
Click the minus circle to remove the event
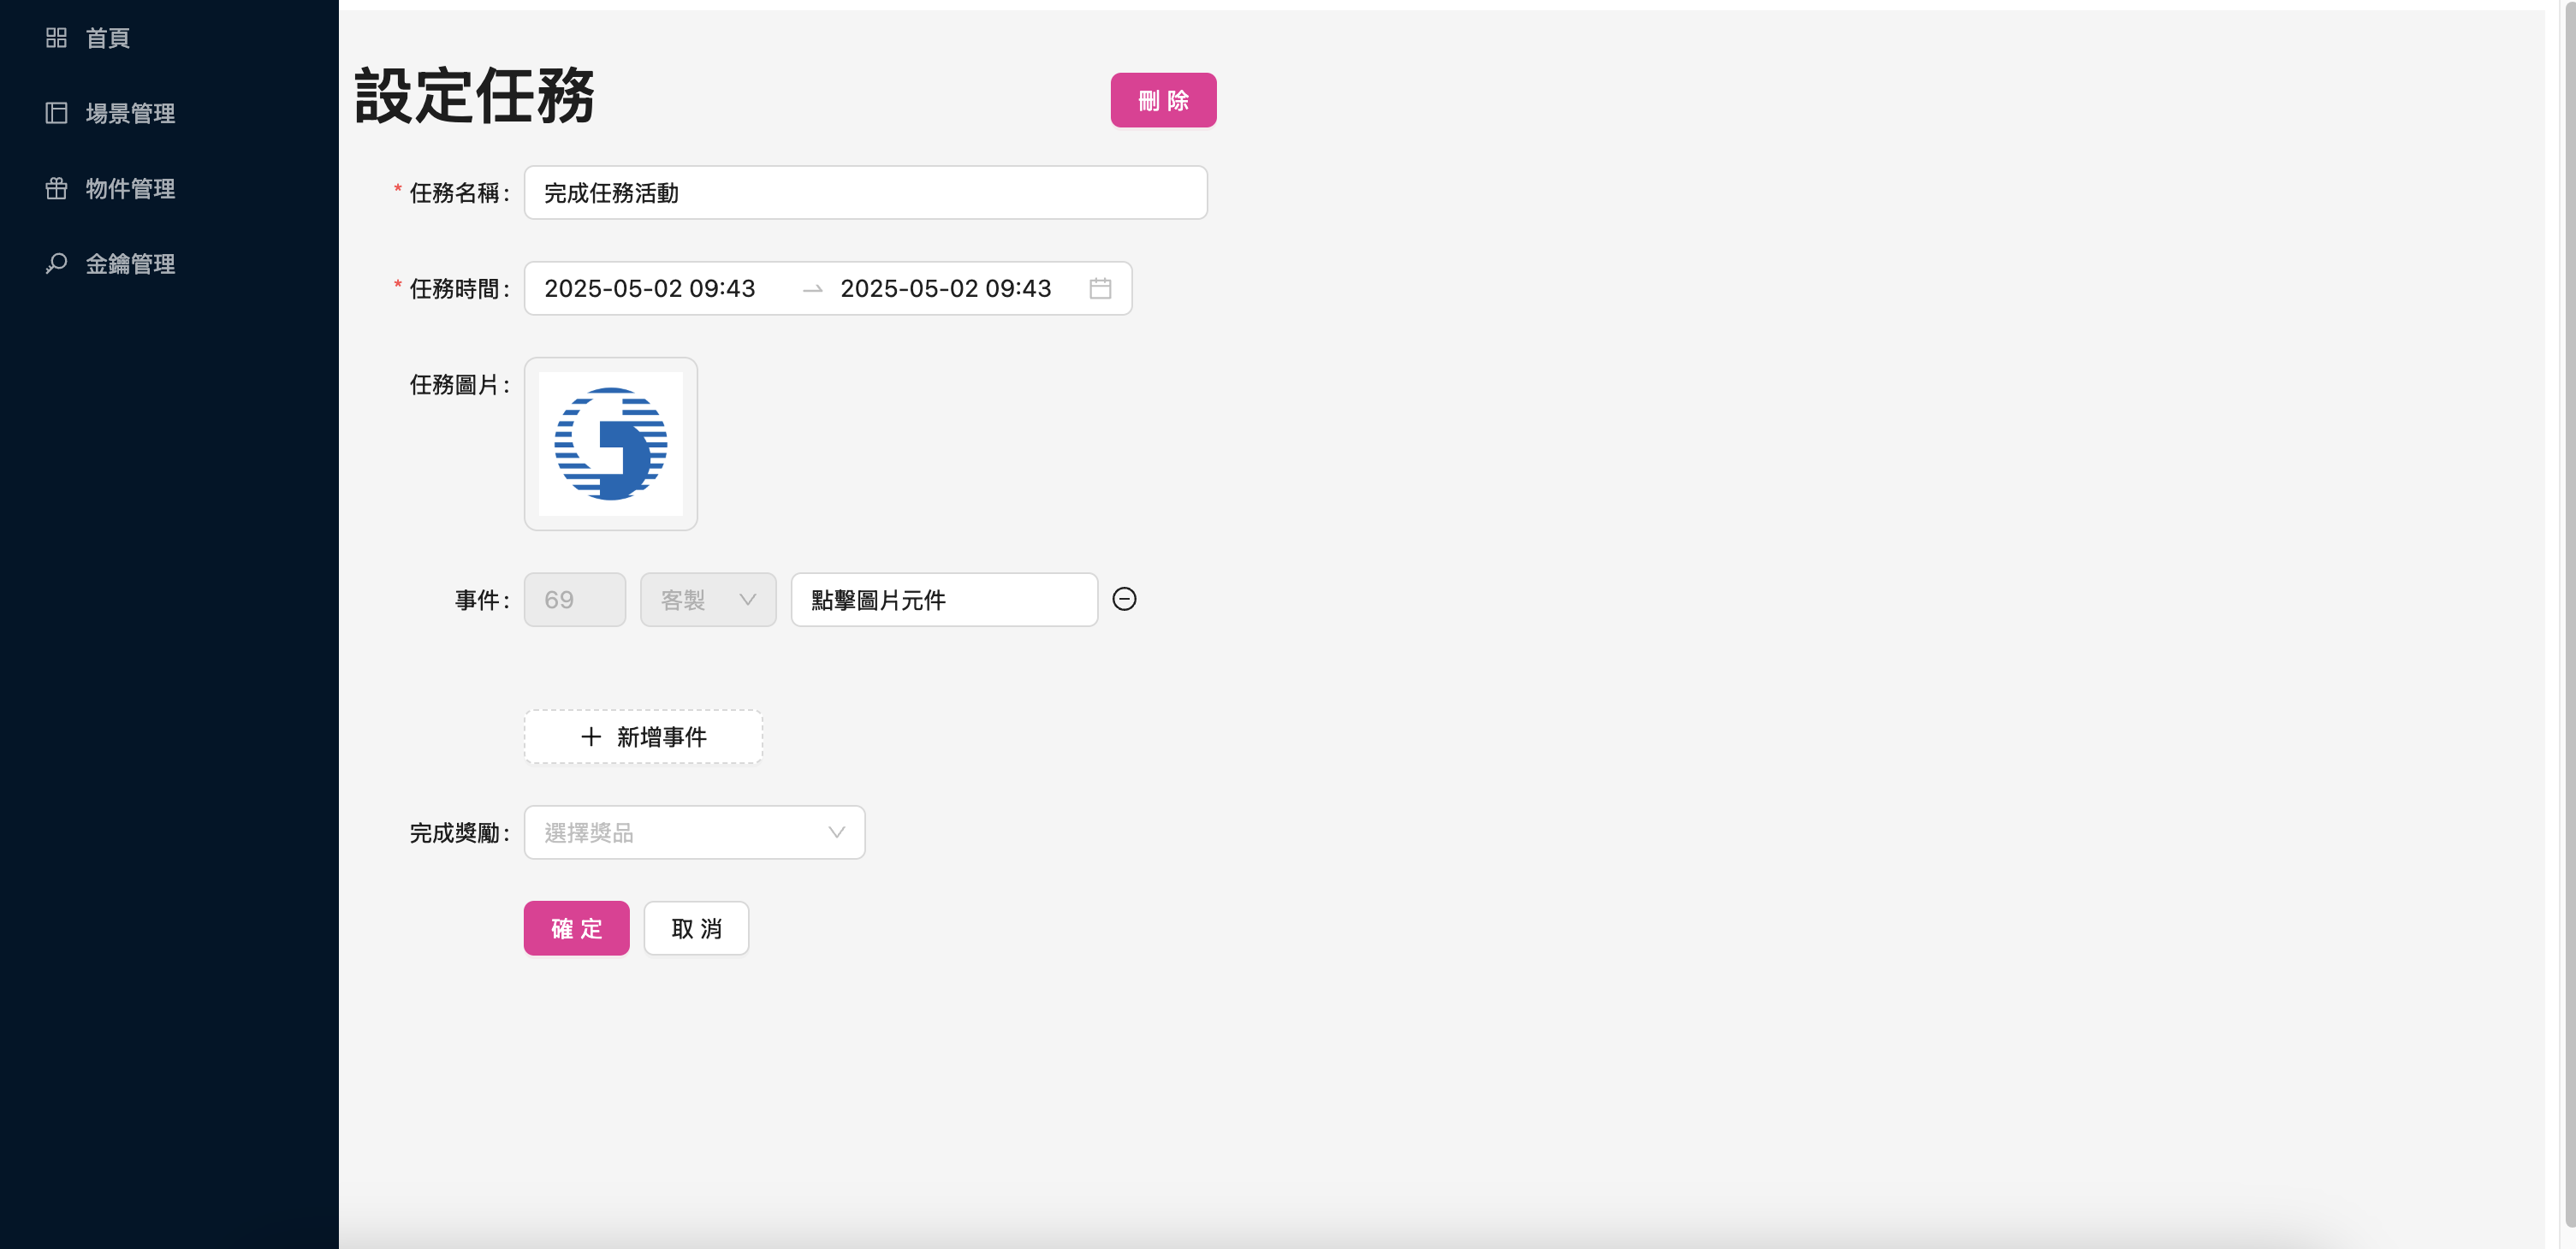pos(1124,599)
